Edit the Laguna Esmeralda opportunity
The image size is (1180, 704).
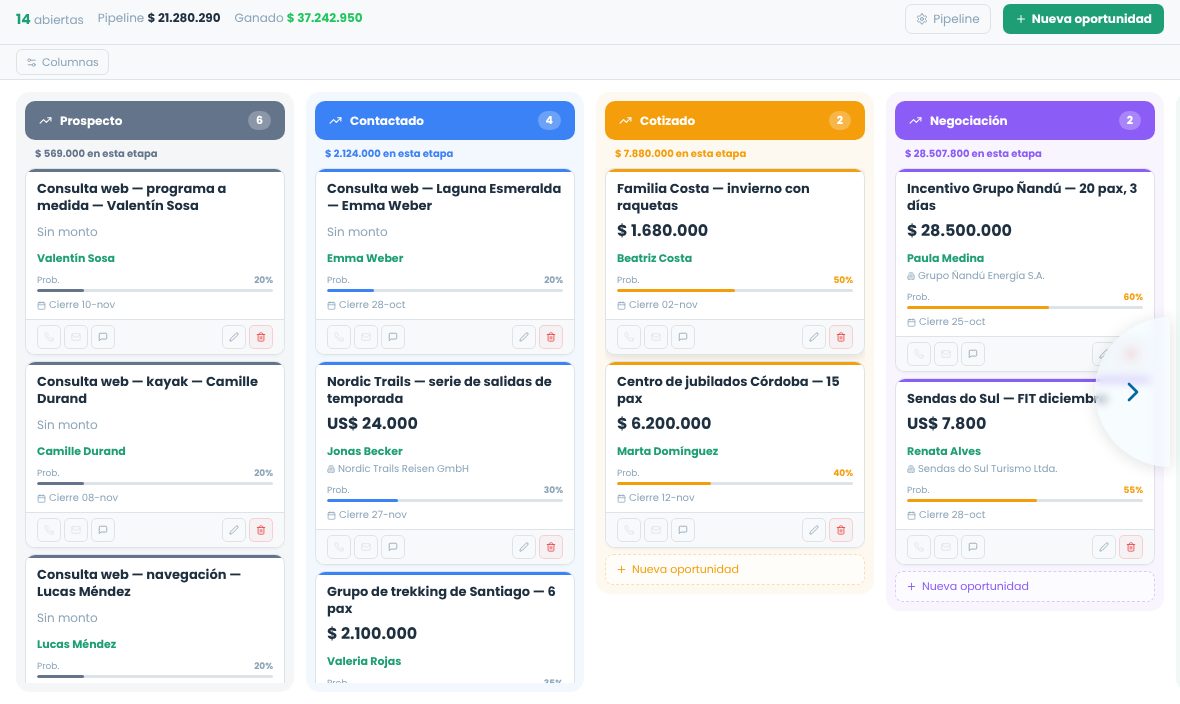pyautogui.click(x=524, y=337)
